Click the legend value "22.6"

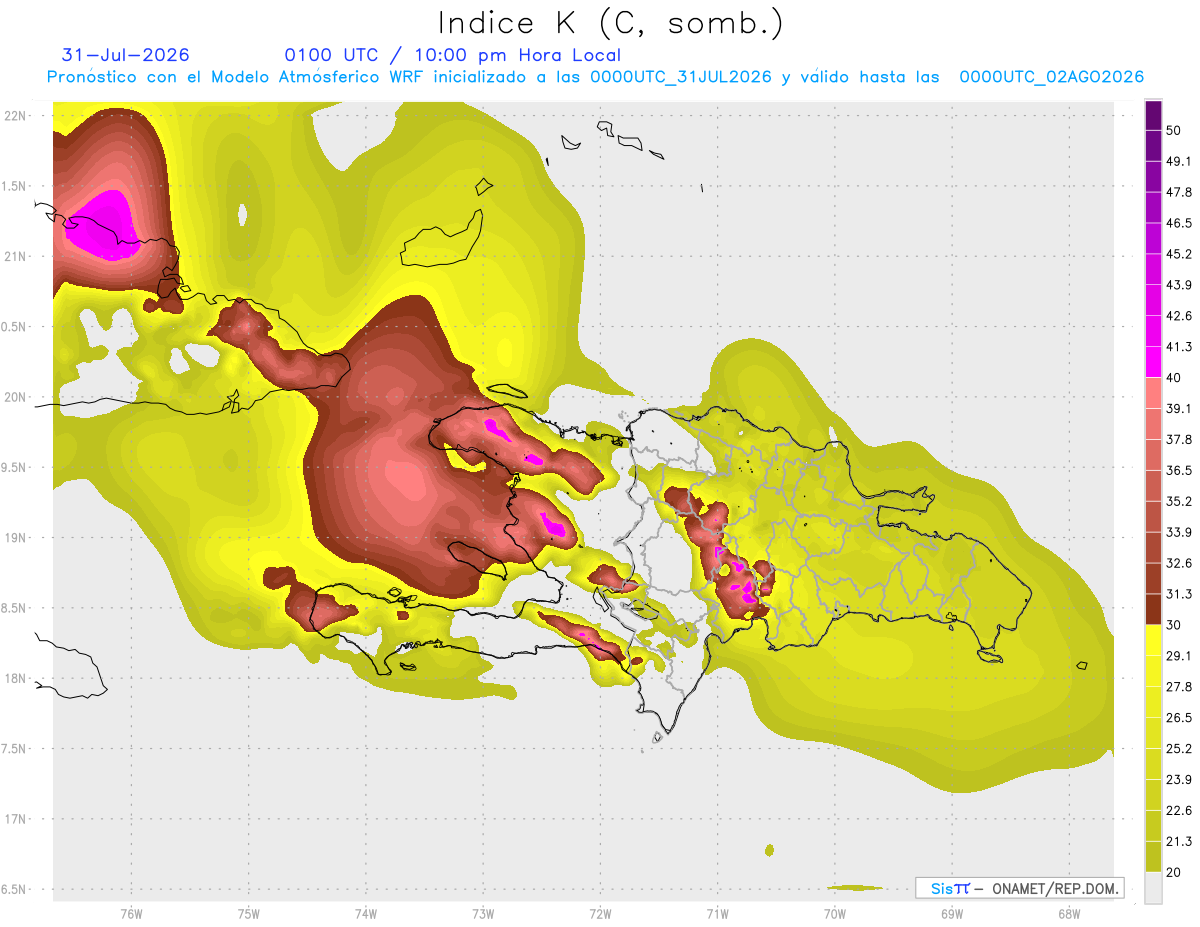tap(1179, 810)
